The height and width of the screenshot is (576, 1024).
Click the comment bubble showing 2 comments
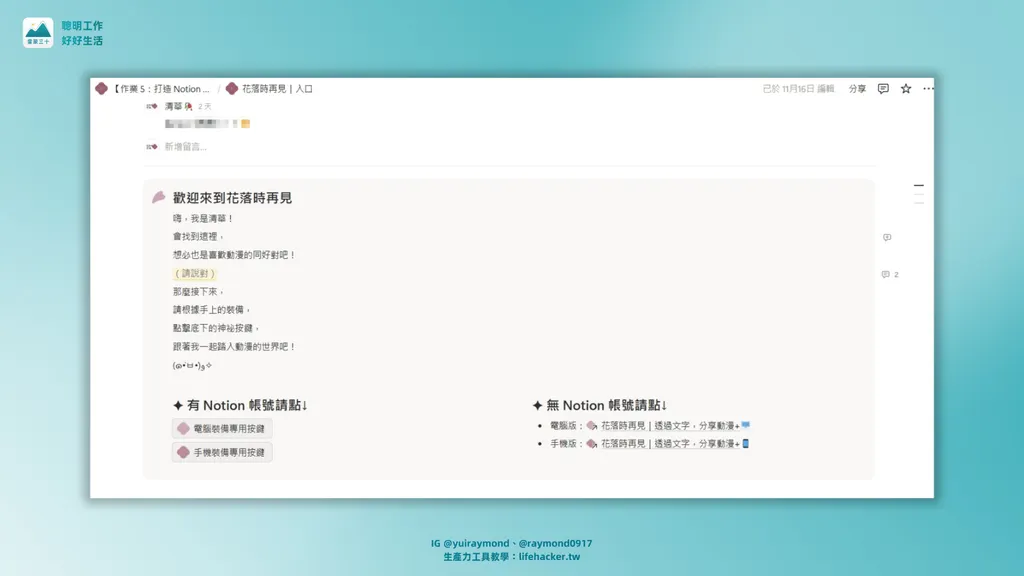pyautogui.click(x=889, y=274)
